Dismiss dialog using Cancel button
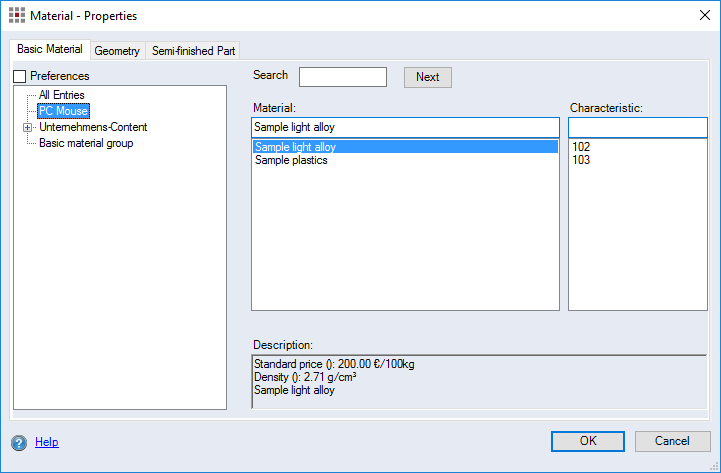The height and width of the screenshot is (473, 721). point(672,441)
